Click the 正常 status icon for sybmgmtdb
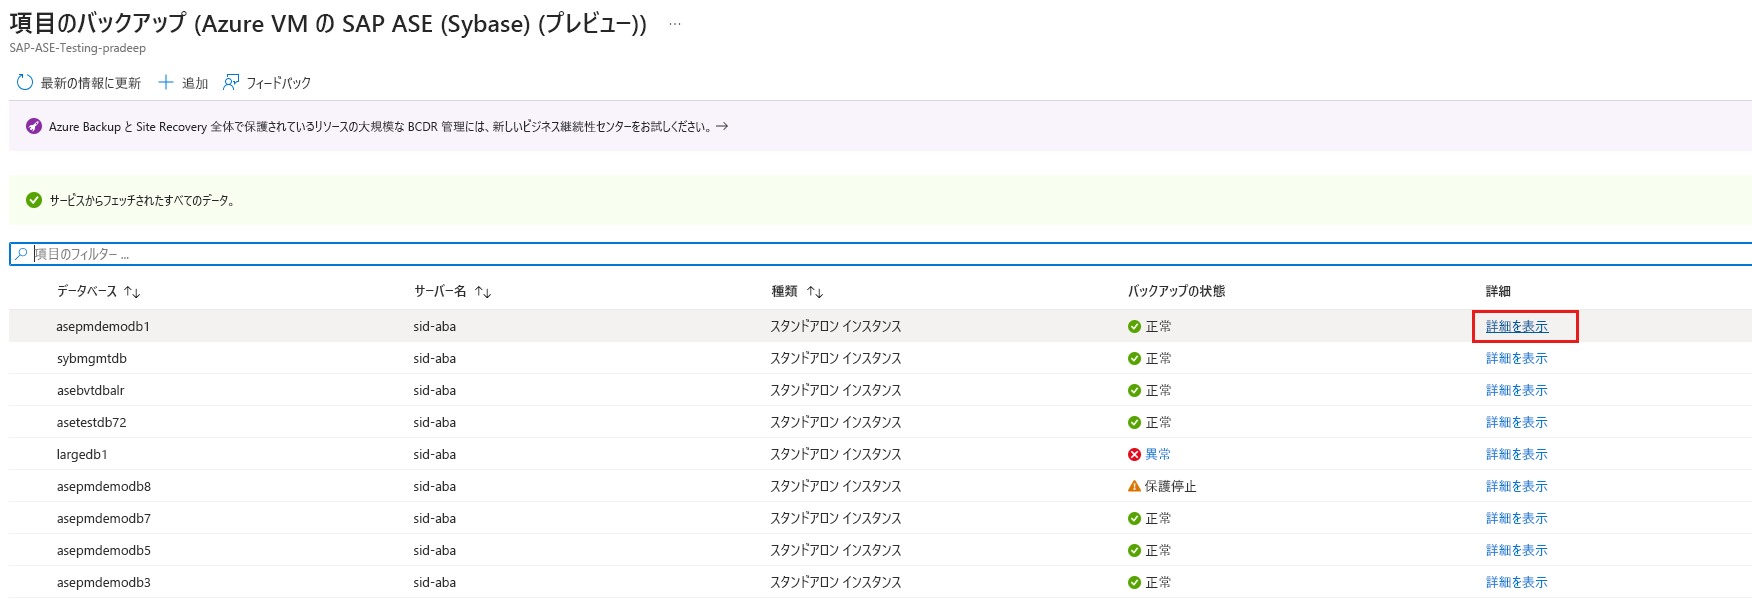The image size is (1752, 600). (1134, 358)
